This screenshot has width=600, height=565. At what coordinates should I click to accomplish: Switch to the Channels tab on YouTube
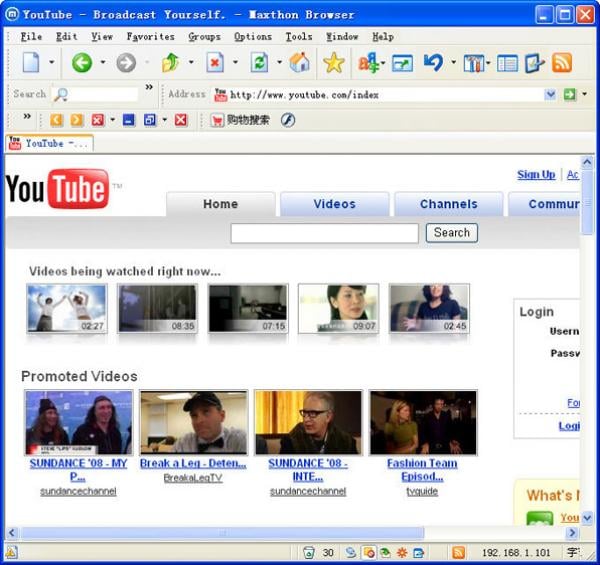448,204
